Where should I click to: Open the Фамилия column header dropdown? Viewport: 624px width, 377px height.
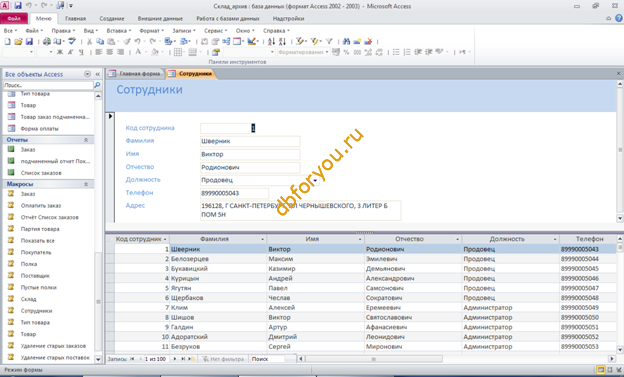tap(263, 239)
